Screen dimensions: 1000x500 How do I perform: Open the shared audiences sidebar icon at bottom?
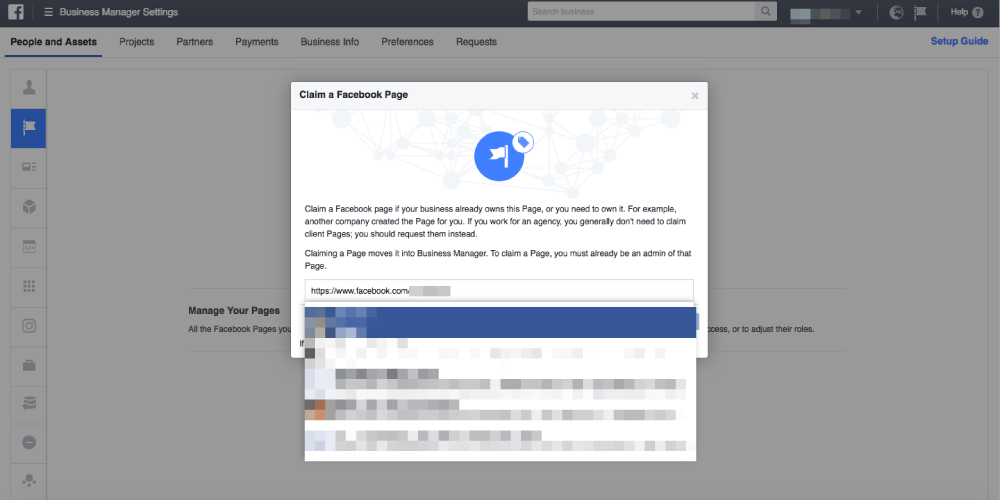click(x=29, y=480)
